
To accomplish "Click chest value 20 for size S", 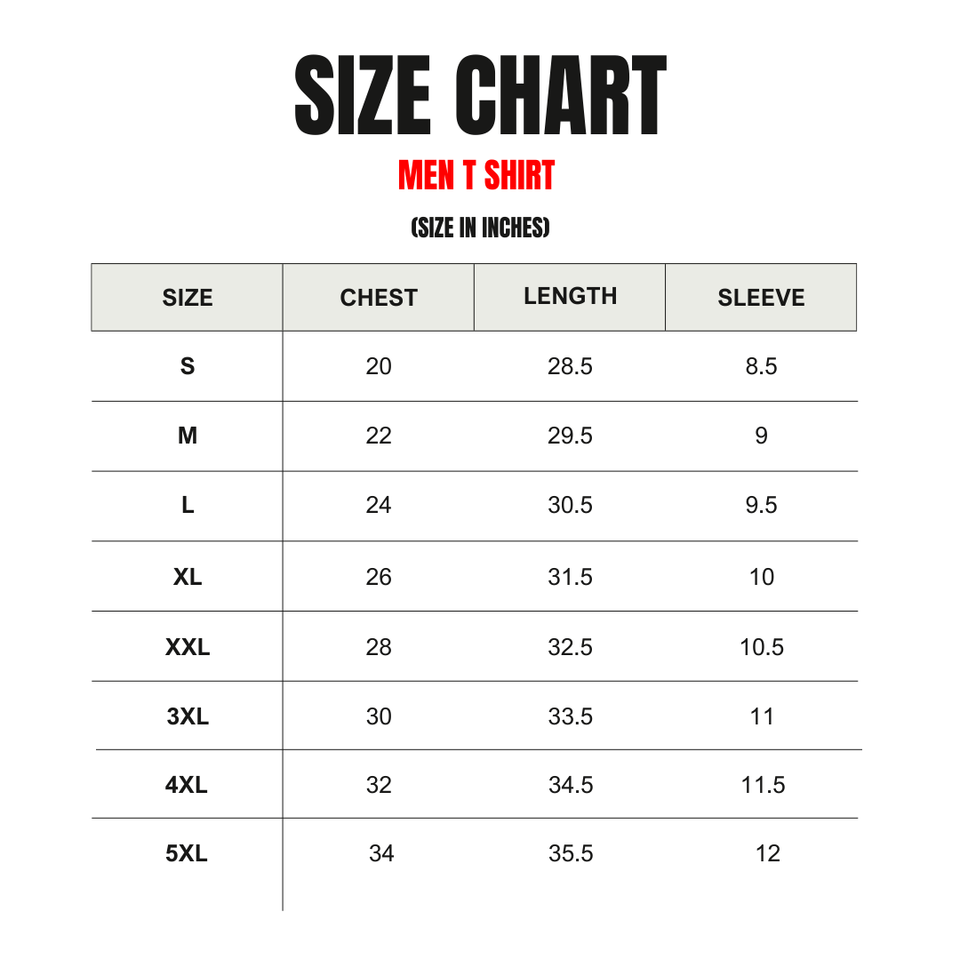I will click(x=379, y=366).
